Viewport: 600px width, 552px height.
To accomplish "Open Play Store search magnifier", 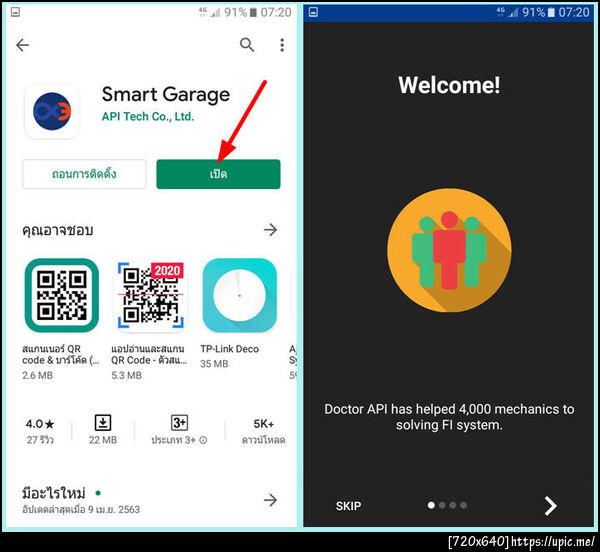I will (247, 45).
